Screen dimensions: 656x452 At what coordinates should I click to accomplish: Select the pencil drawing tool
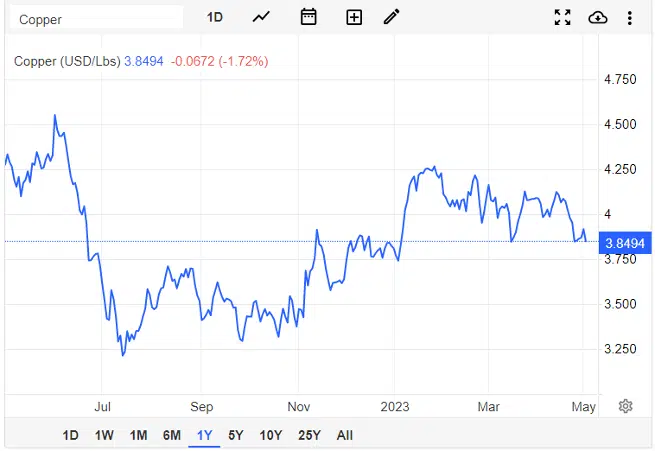pyautogui.click(x=392, y=17)
